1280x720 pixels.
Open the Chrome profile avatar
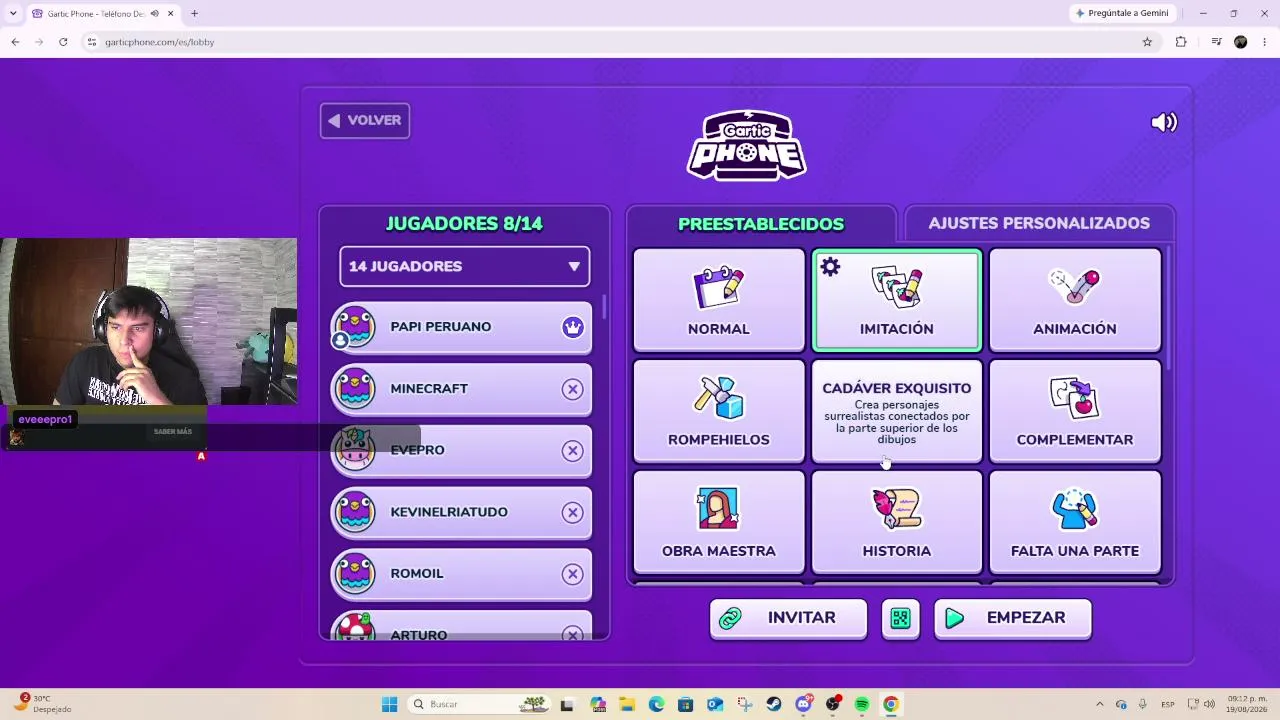pos(1241,42)
